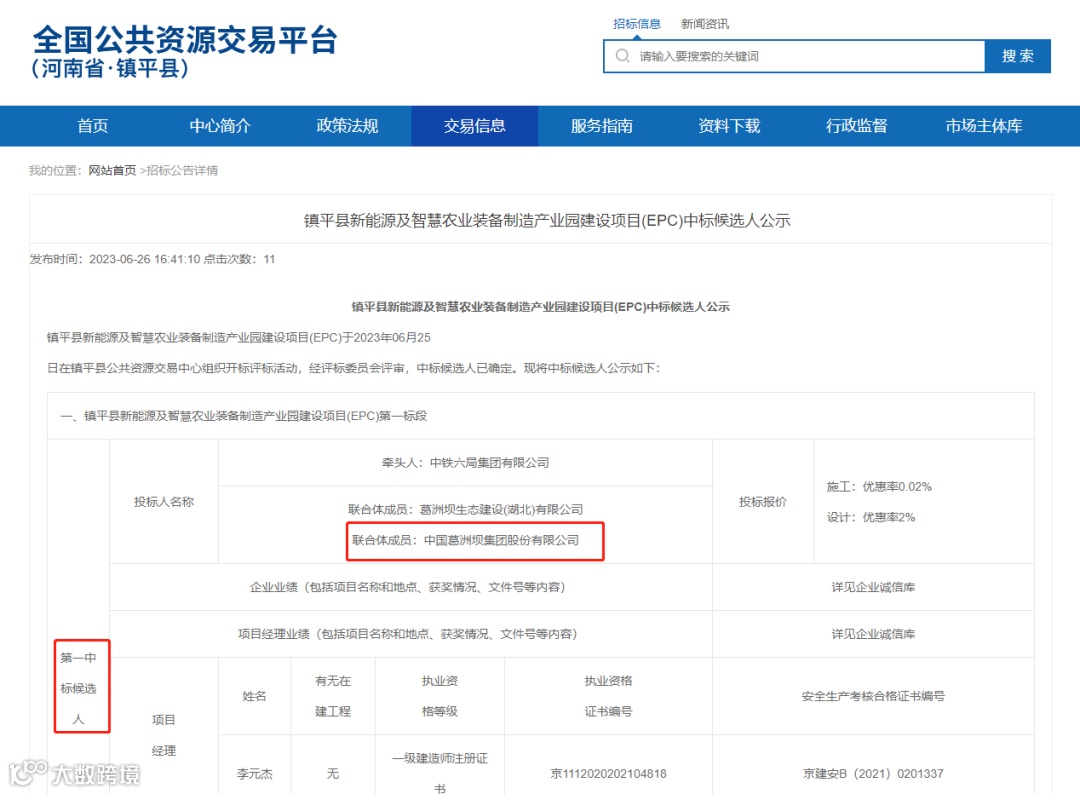Viewport: 1080px width, 794px height.
Task: Click 详见企业诚信库 in the 项目经理业绩 row
Action: (873, 634)
